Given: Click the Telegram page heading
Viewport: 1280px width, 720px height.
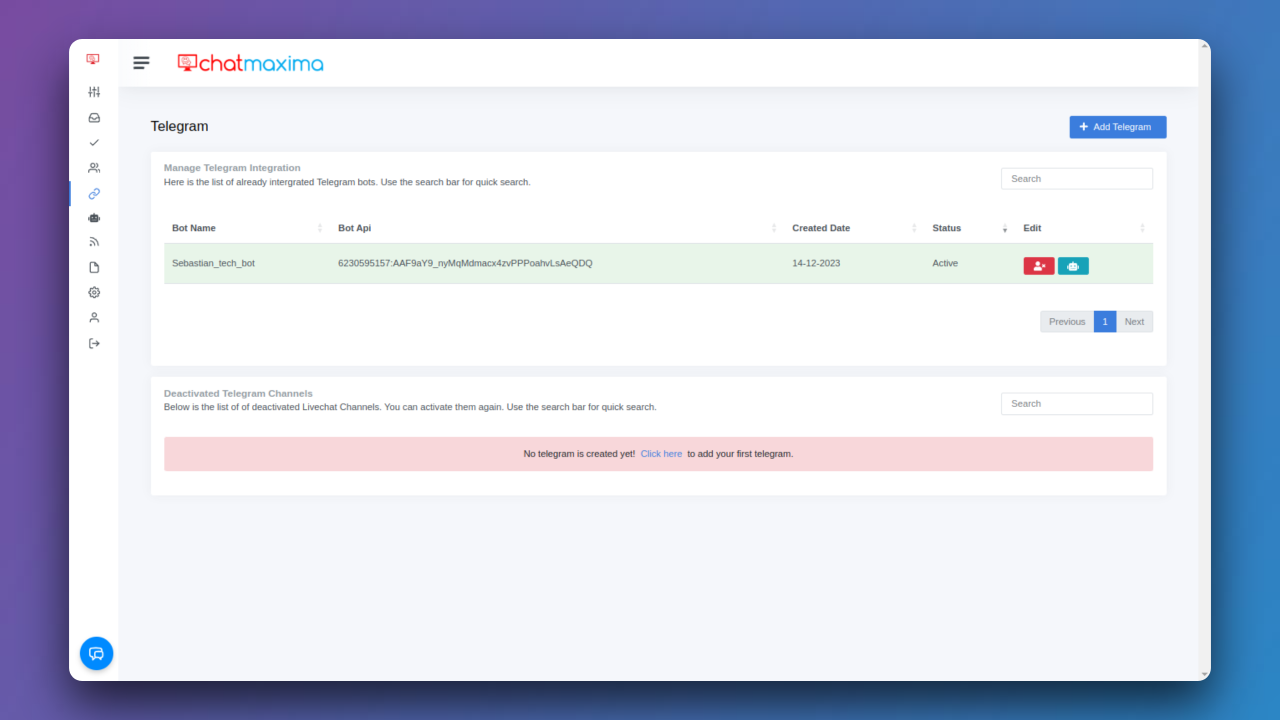Looking at the screenshot, I should 180,127.
